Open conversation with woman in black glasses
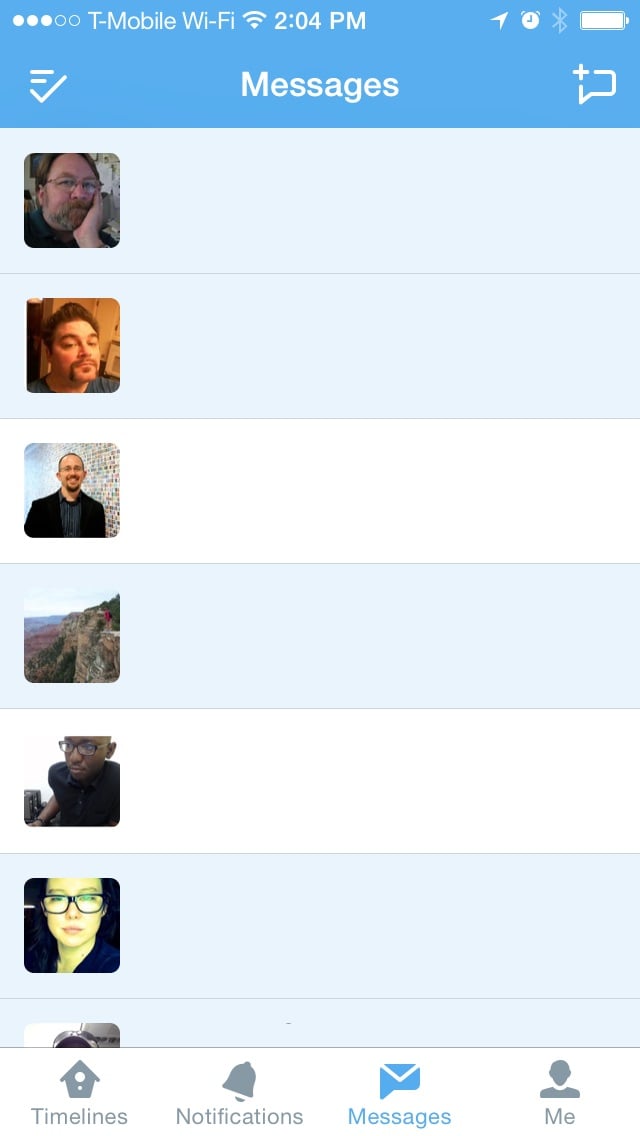Image resolution: width=640 pixels, height=1136 pixels. tap(320, 926)
